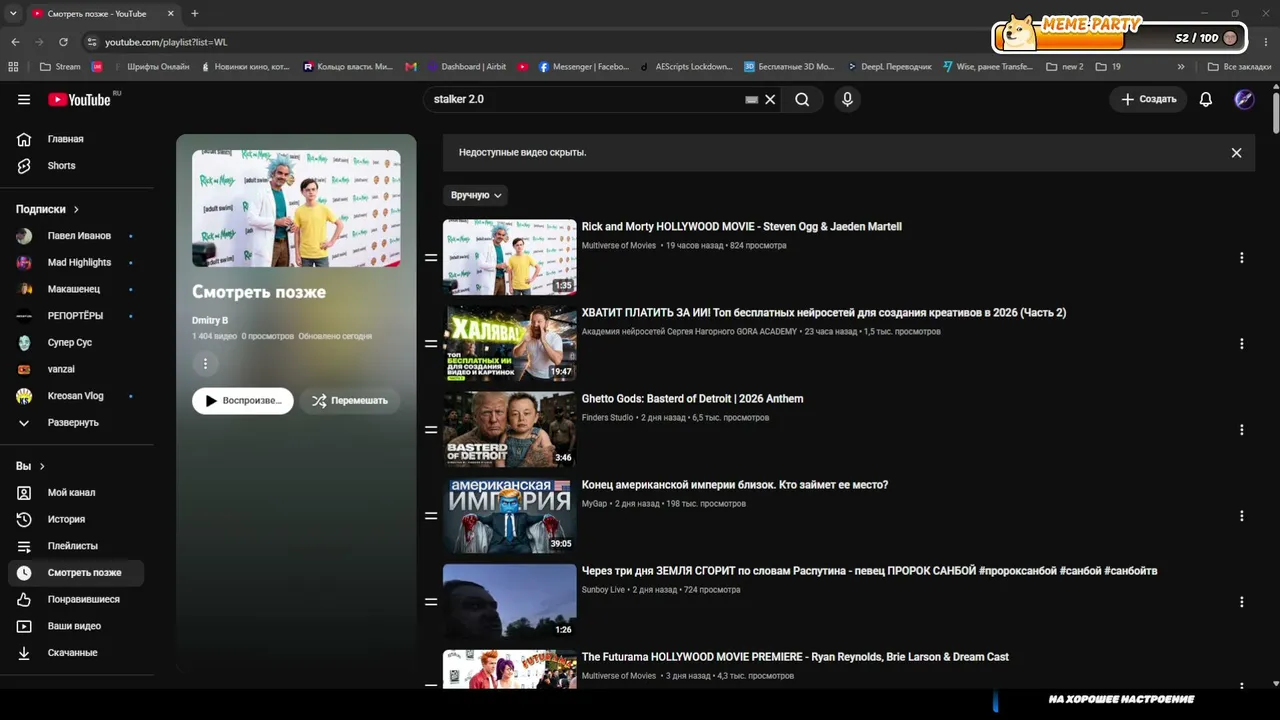This screenshot has height=720, width=1280.
Task: Click the reorder handle of Ghetto Gods video
Action: point(431,430)
